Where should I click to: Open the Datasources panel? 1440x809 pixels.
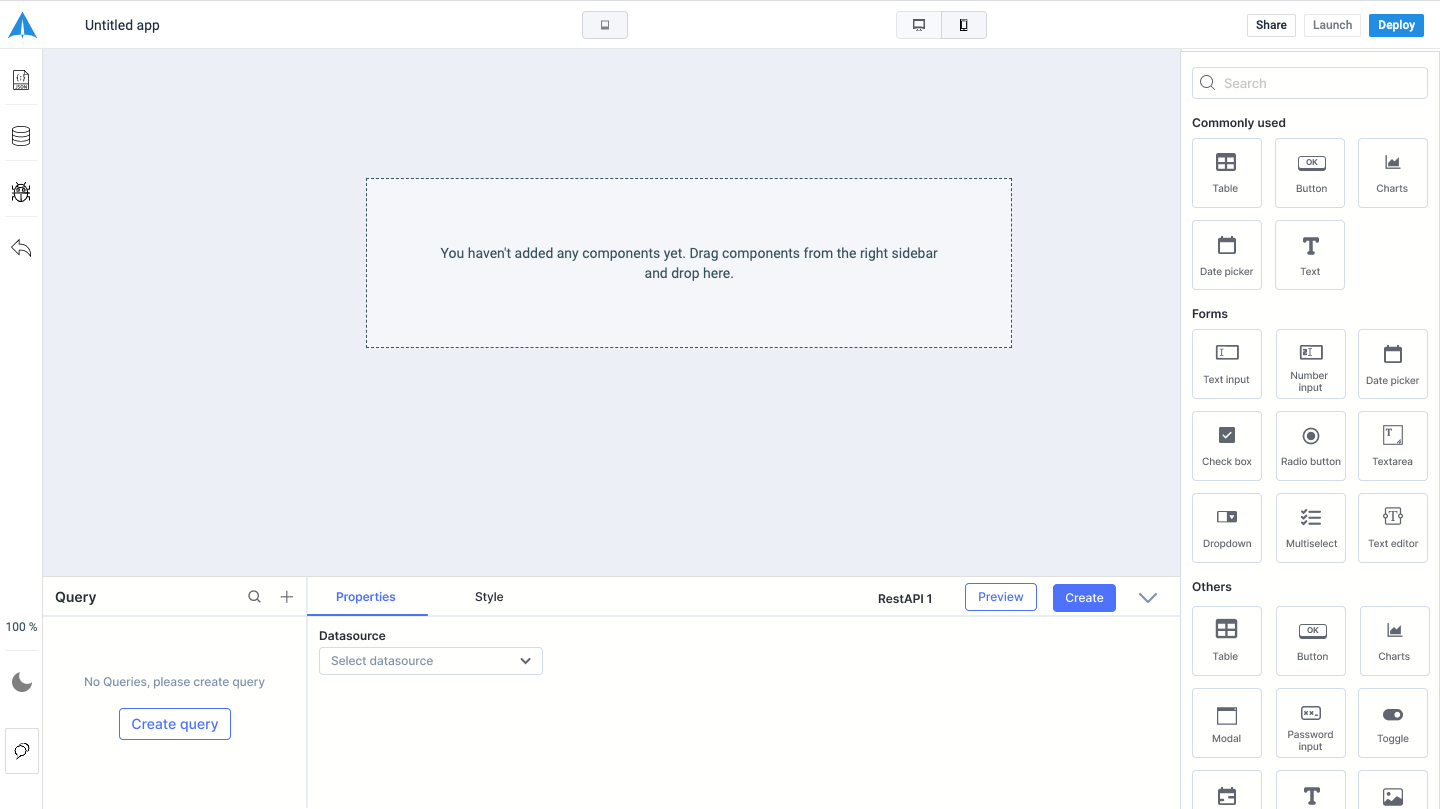coord(20,135)
